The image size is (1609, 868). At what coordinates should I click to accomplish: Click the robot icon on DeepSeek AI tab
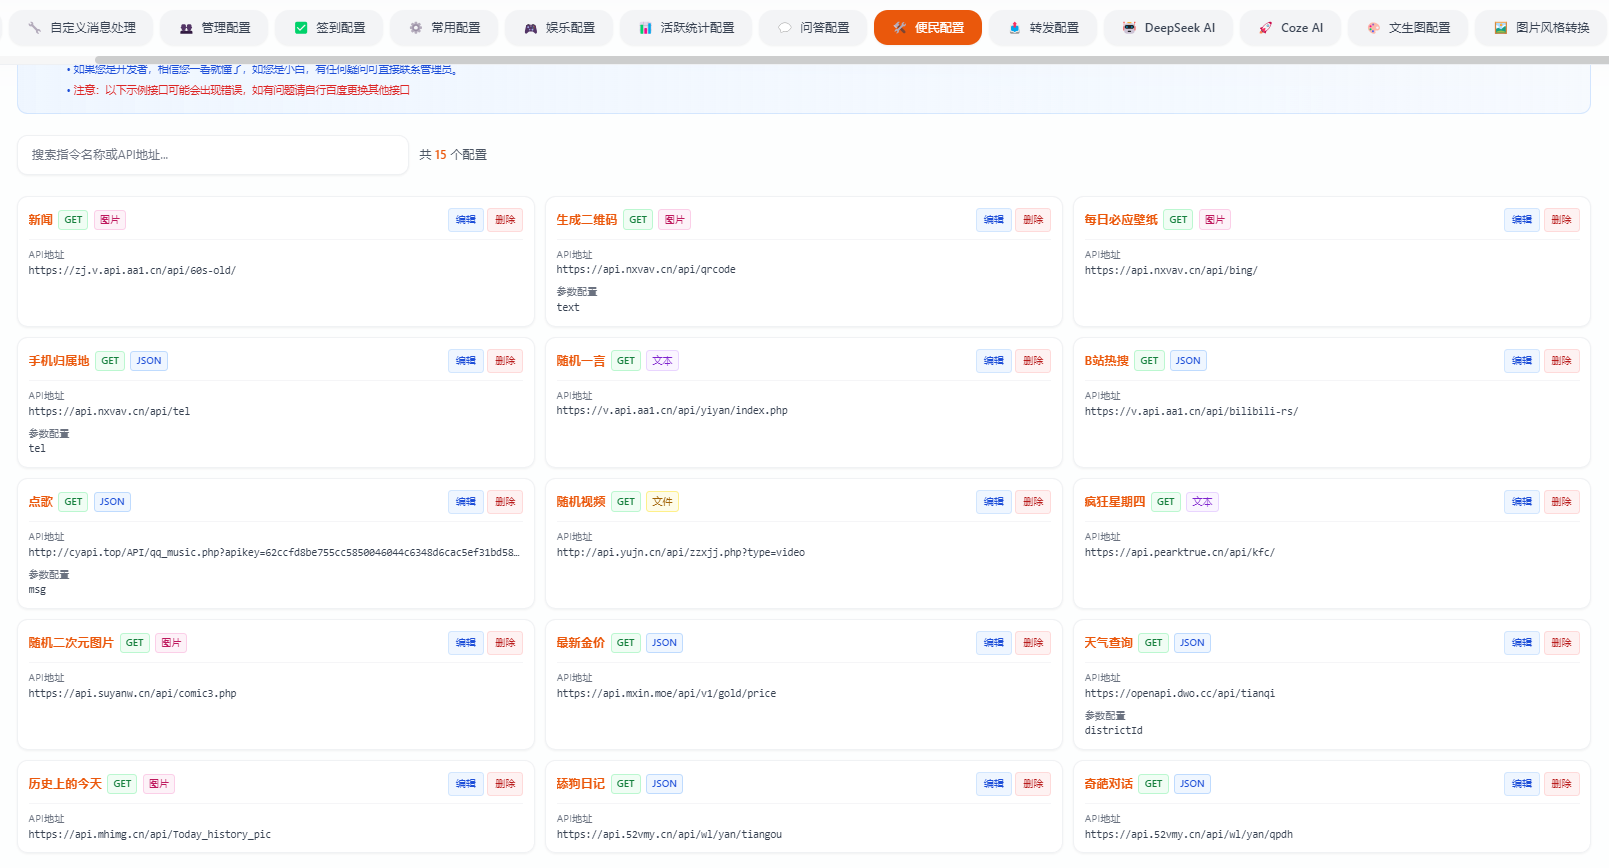[x=1129, y=28]
